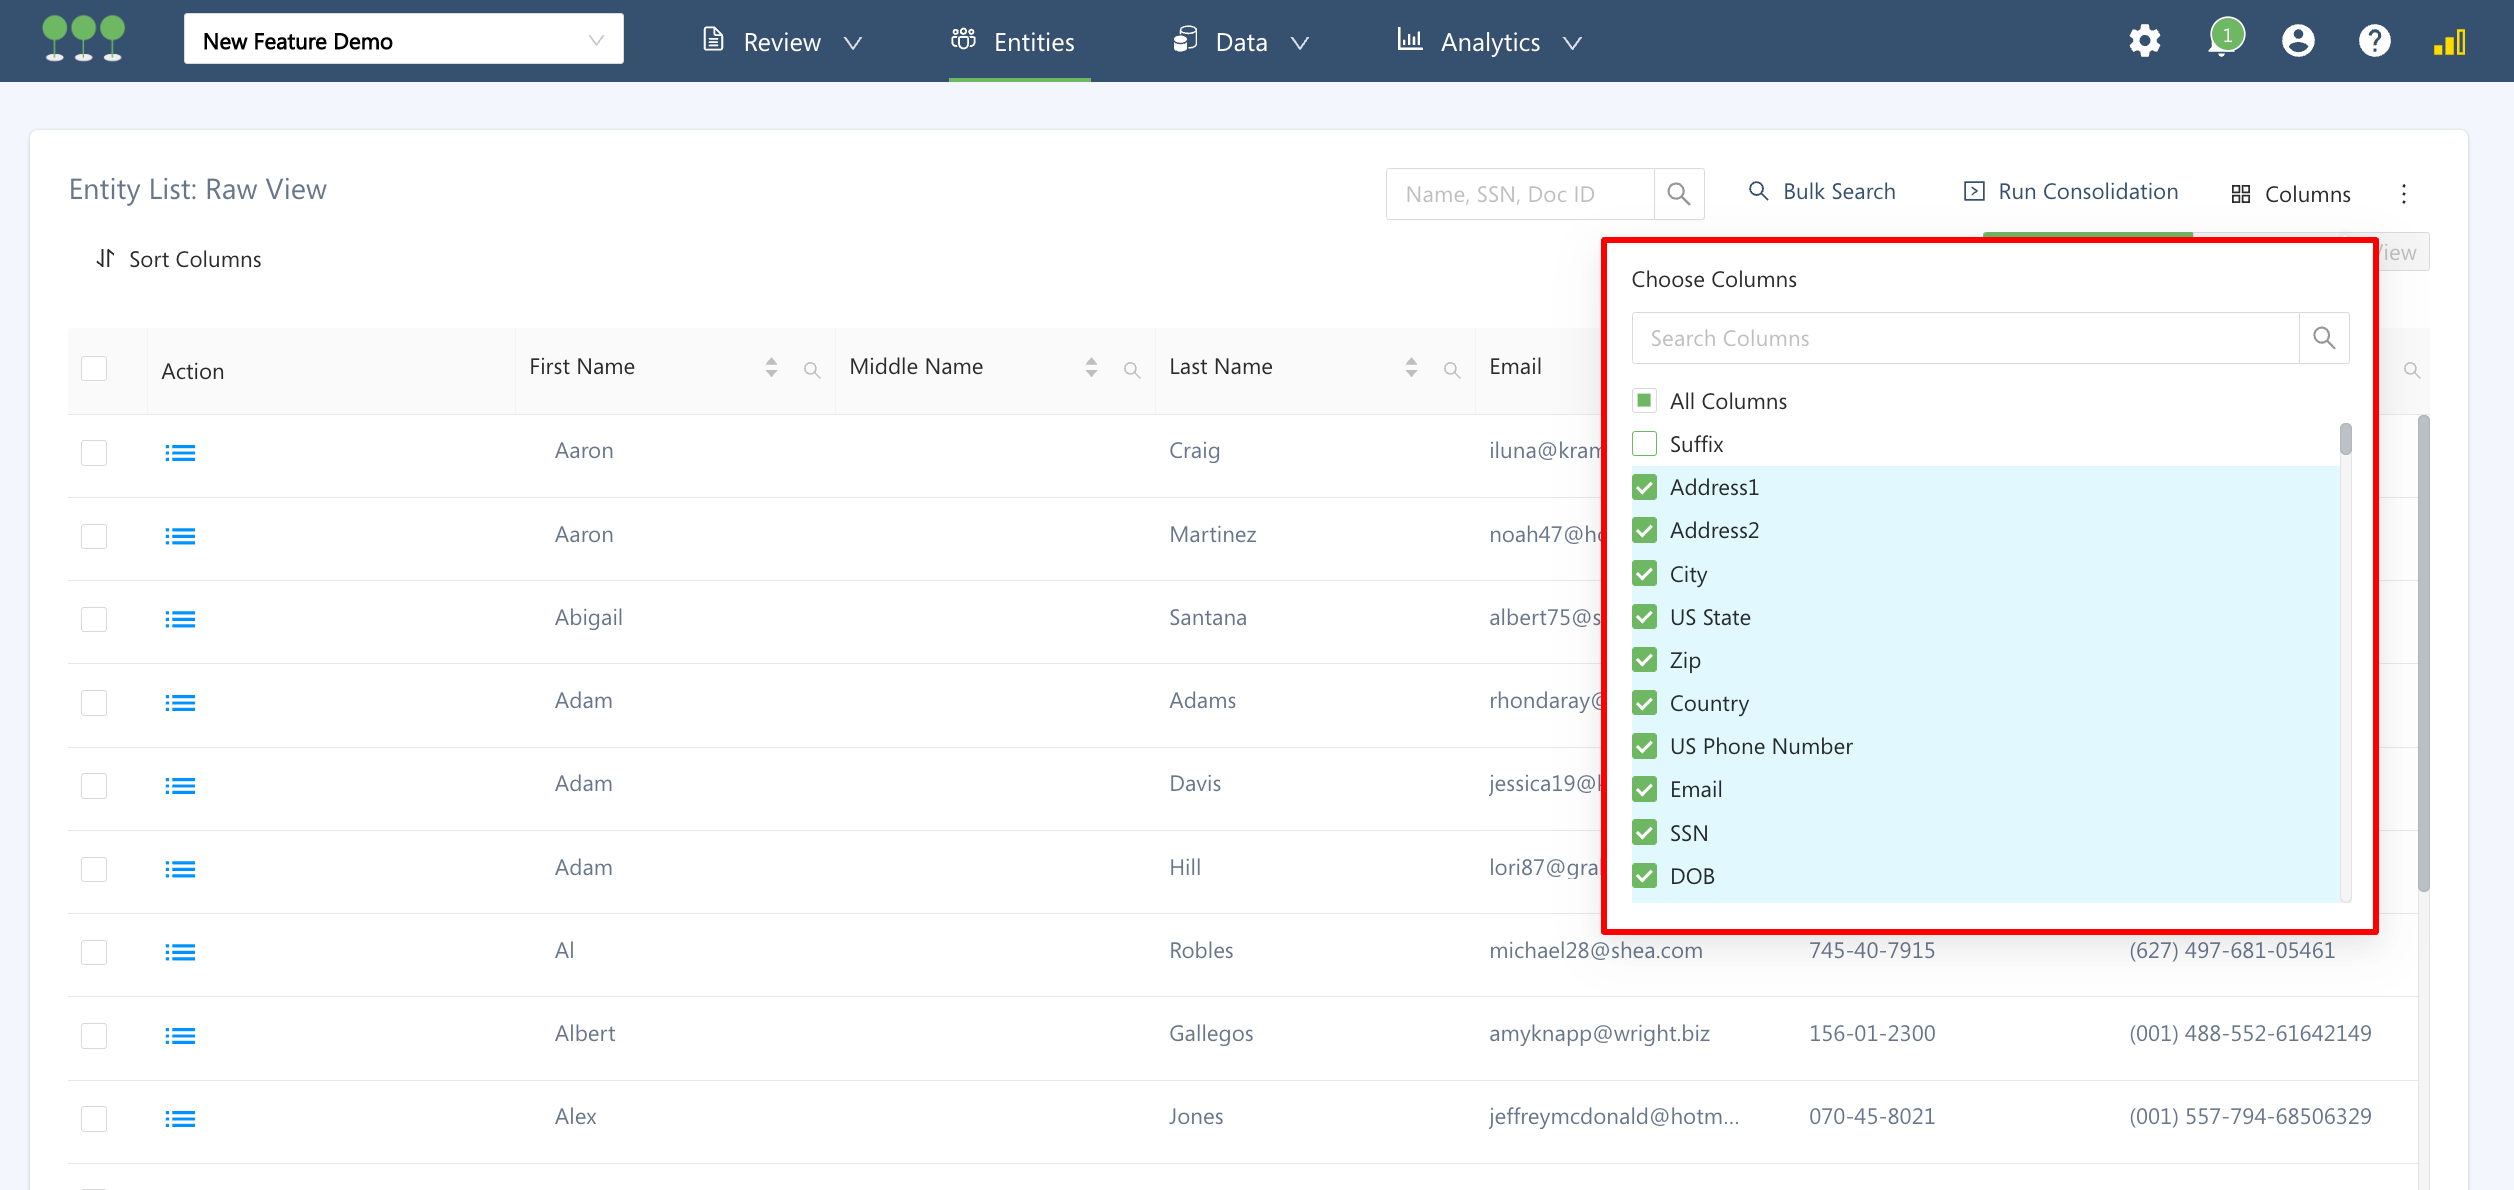Sort the Last Name column arrows

1411,367
